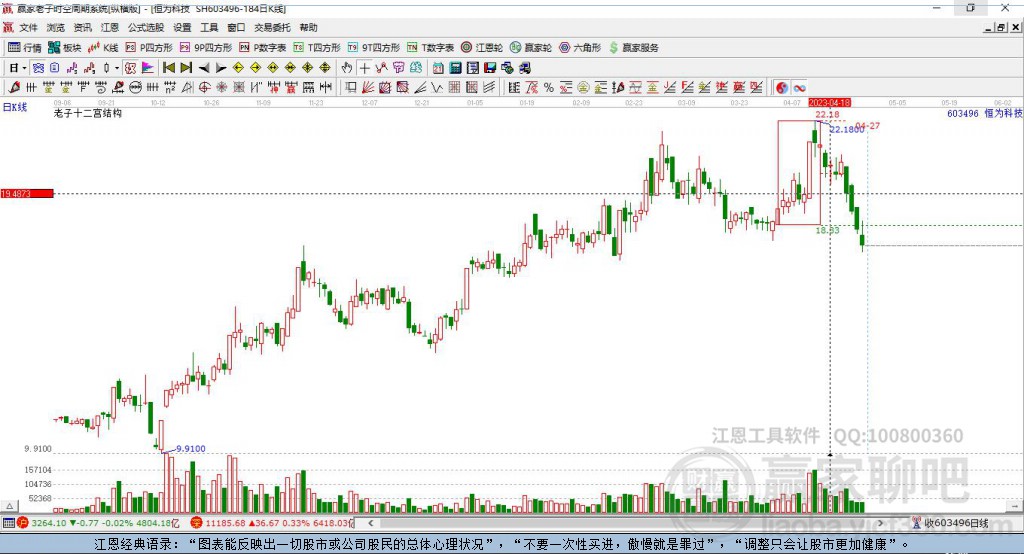The width and height of the screenshot is (1024, 554).
Task: Open the 六角形 hexagon tool
Action: click(x=580, y=48)
